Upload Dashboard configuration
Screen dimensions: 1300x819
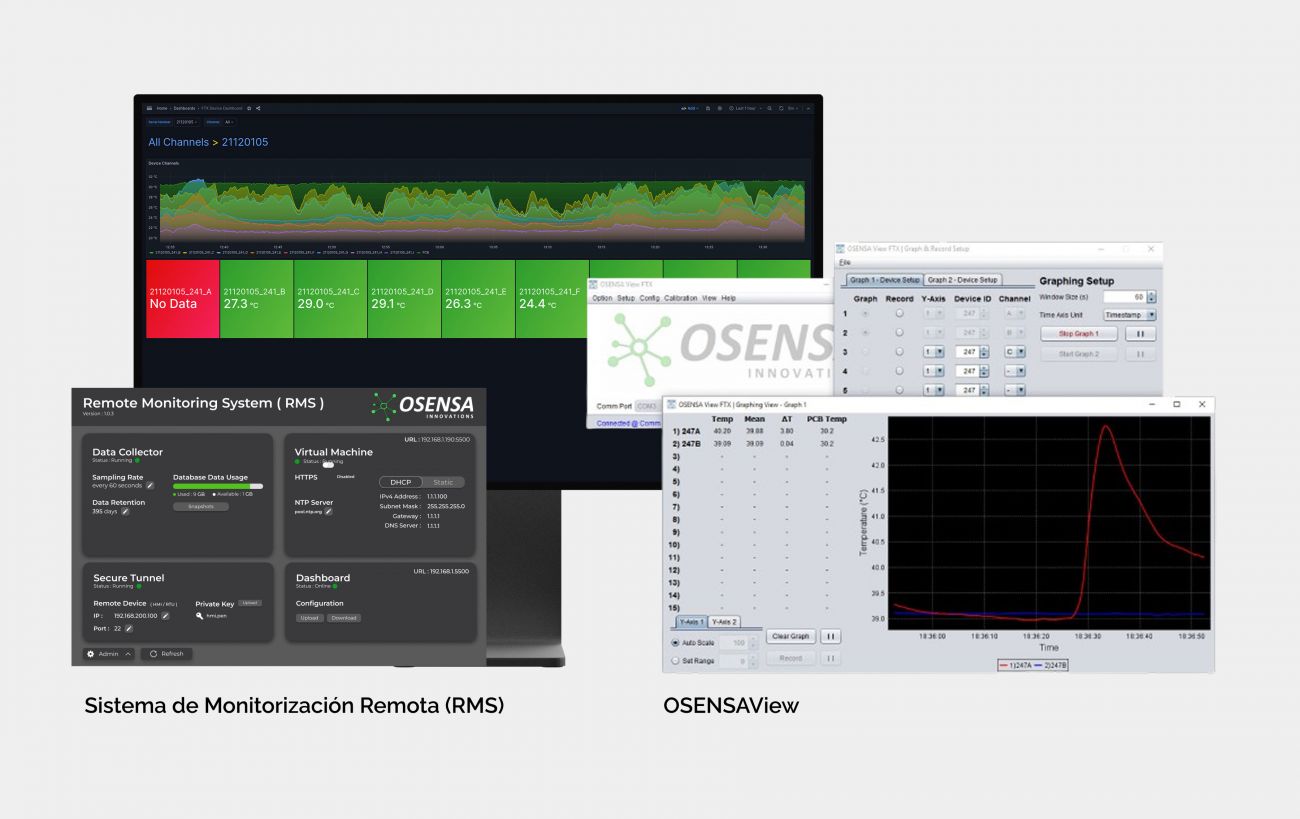[x=309, y=618]
